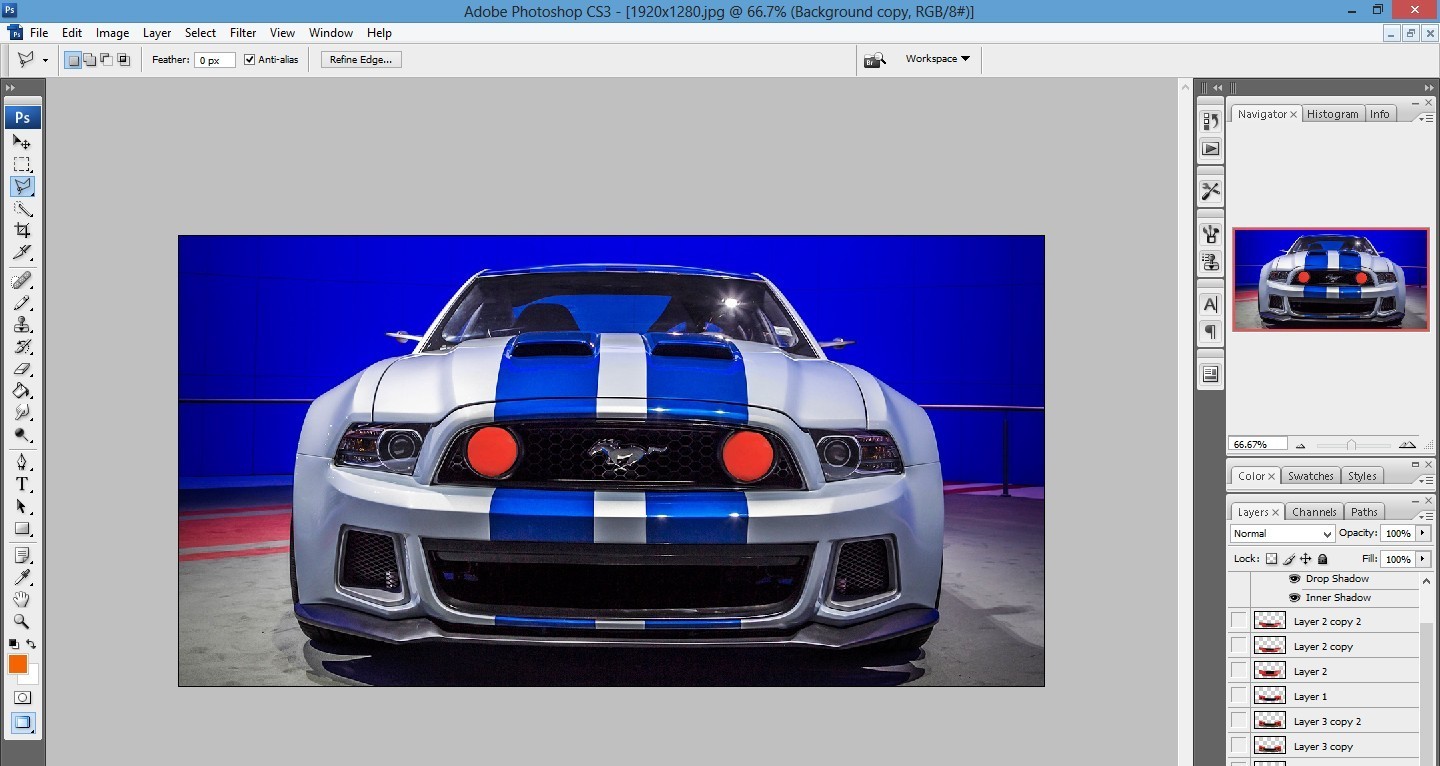Toggle Lock position
Screen dimensions: 1440x766
(x=1305, y=559)
